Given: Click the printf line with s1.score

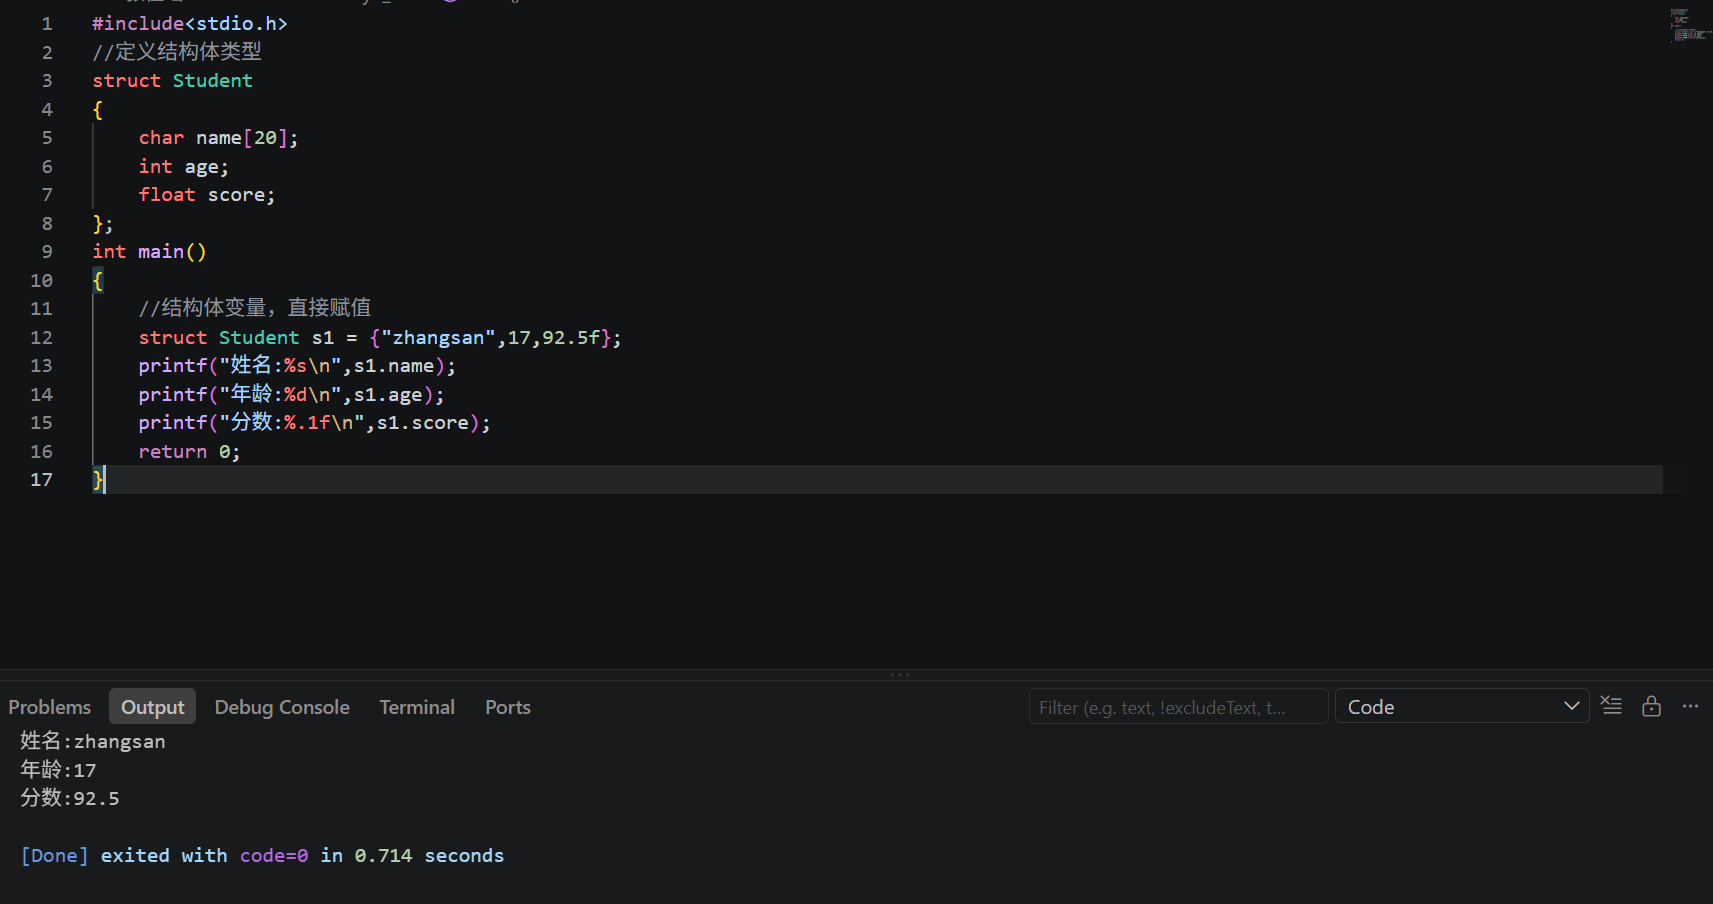Looking at the screenshot, I should (314, 422).
